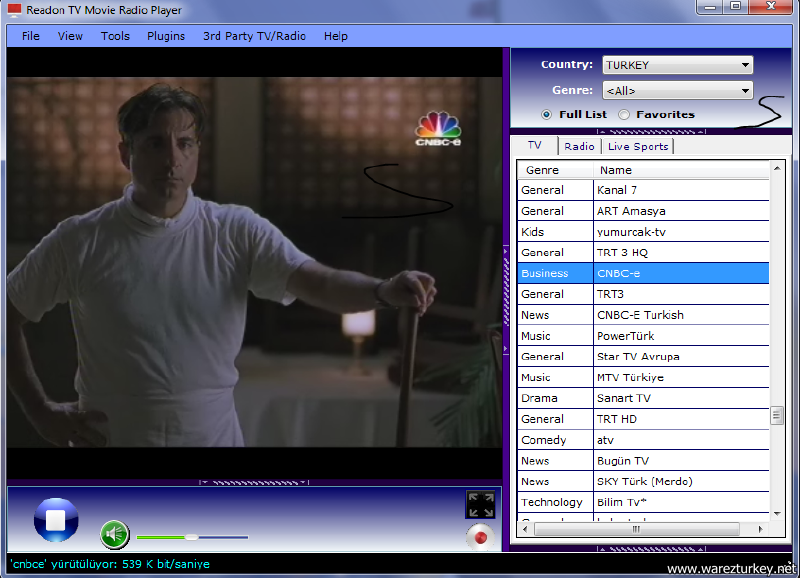Select the Full List radio button
The width and height of the screenshot is (800, 578).
tap(546, 115)
